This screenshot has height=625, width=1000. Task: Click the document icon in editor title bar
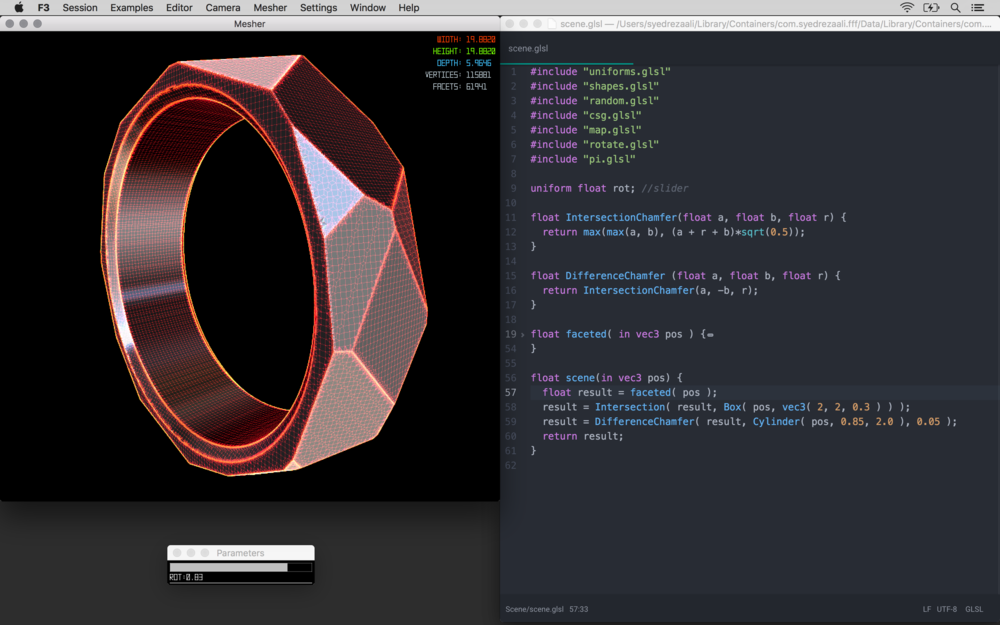pyautogui.click(x=552, y=23)
